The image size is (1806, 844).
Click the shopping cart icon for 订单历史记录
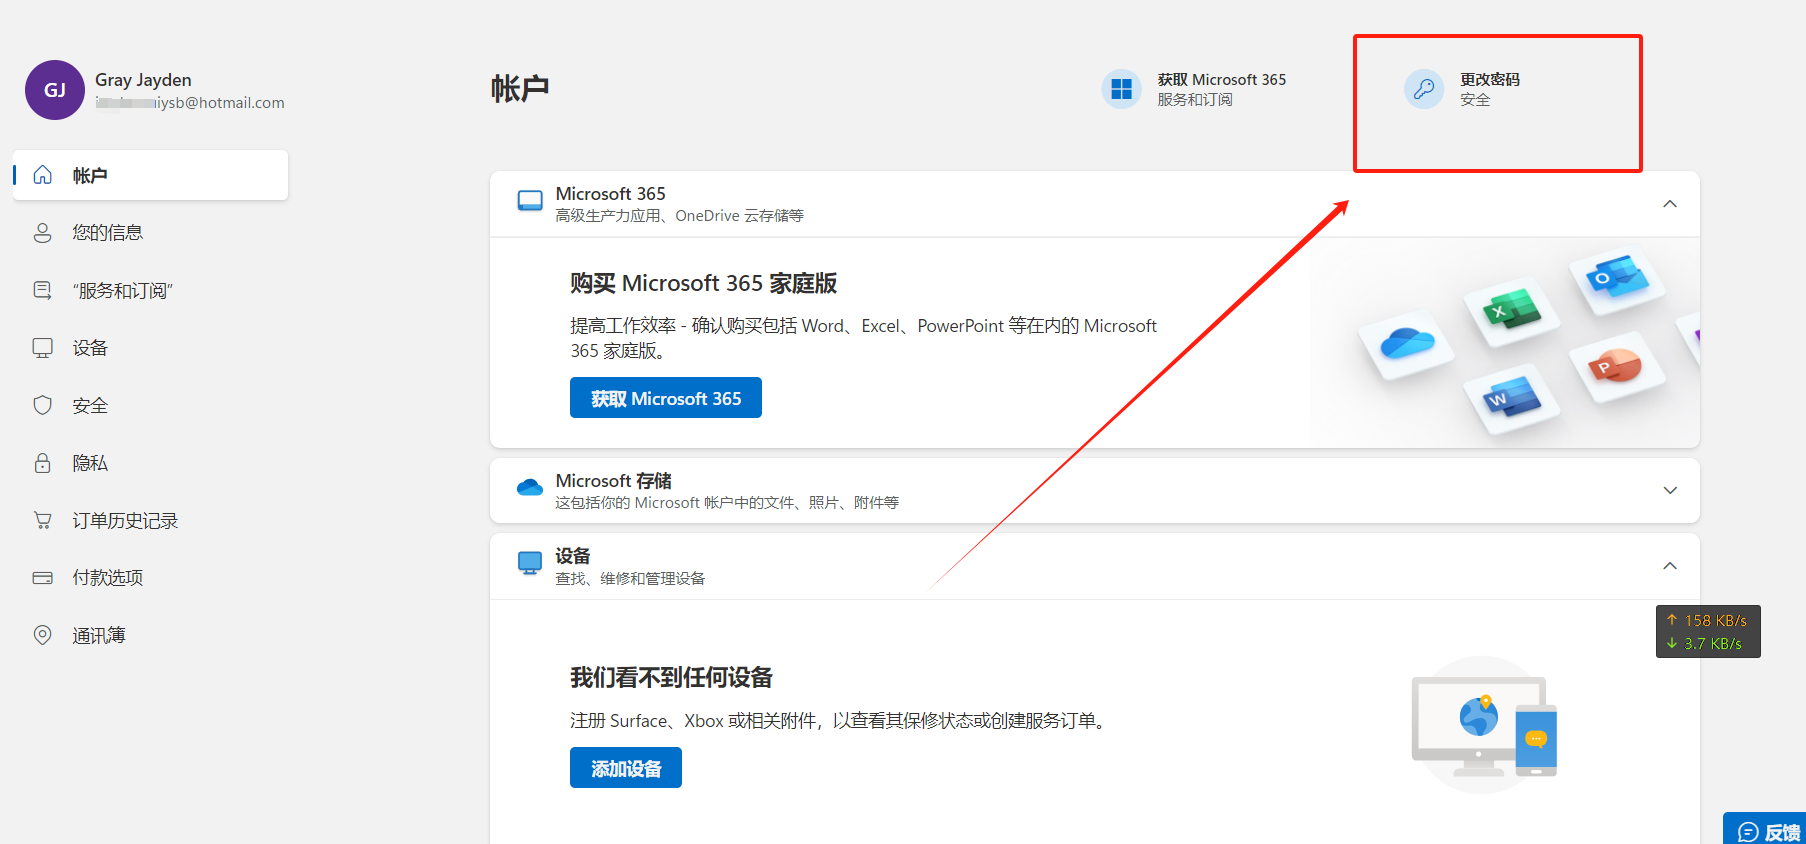pos(43,520)
